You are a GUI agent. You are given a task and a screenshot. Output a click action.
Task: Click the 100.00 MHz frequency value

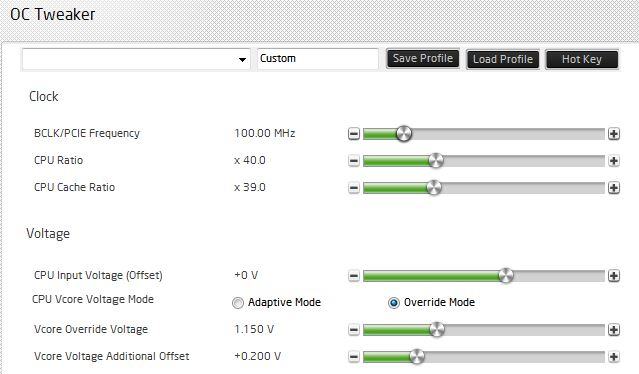click(265, 133)
